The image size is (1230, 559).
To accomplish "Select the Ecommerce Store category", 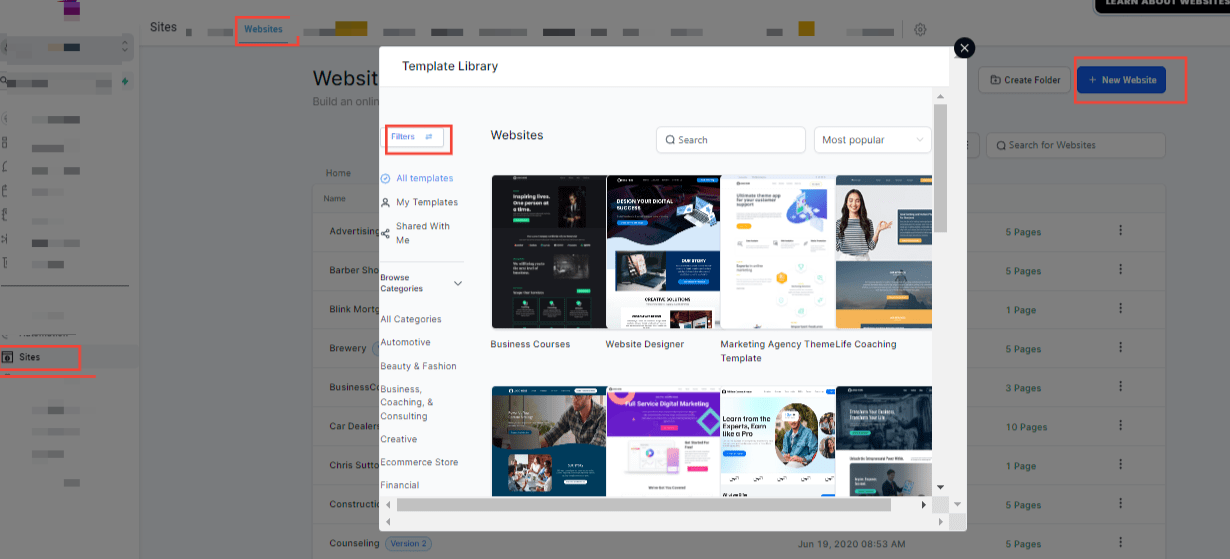I will pos(419,462).
